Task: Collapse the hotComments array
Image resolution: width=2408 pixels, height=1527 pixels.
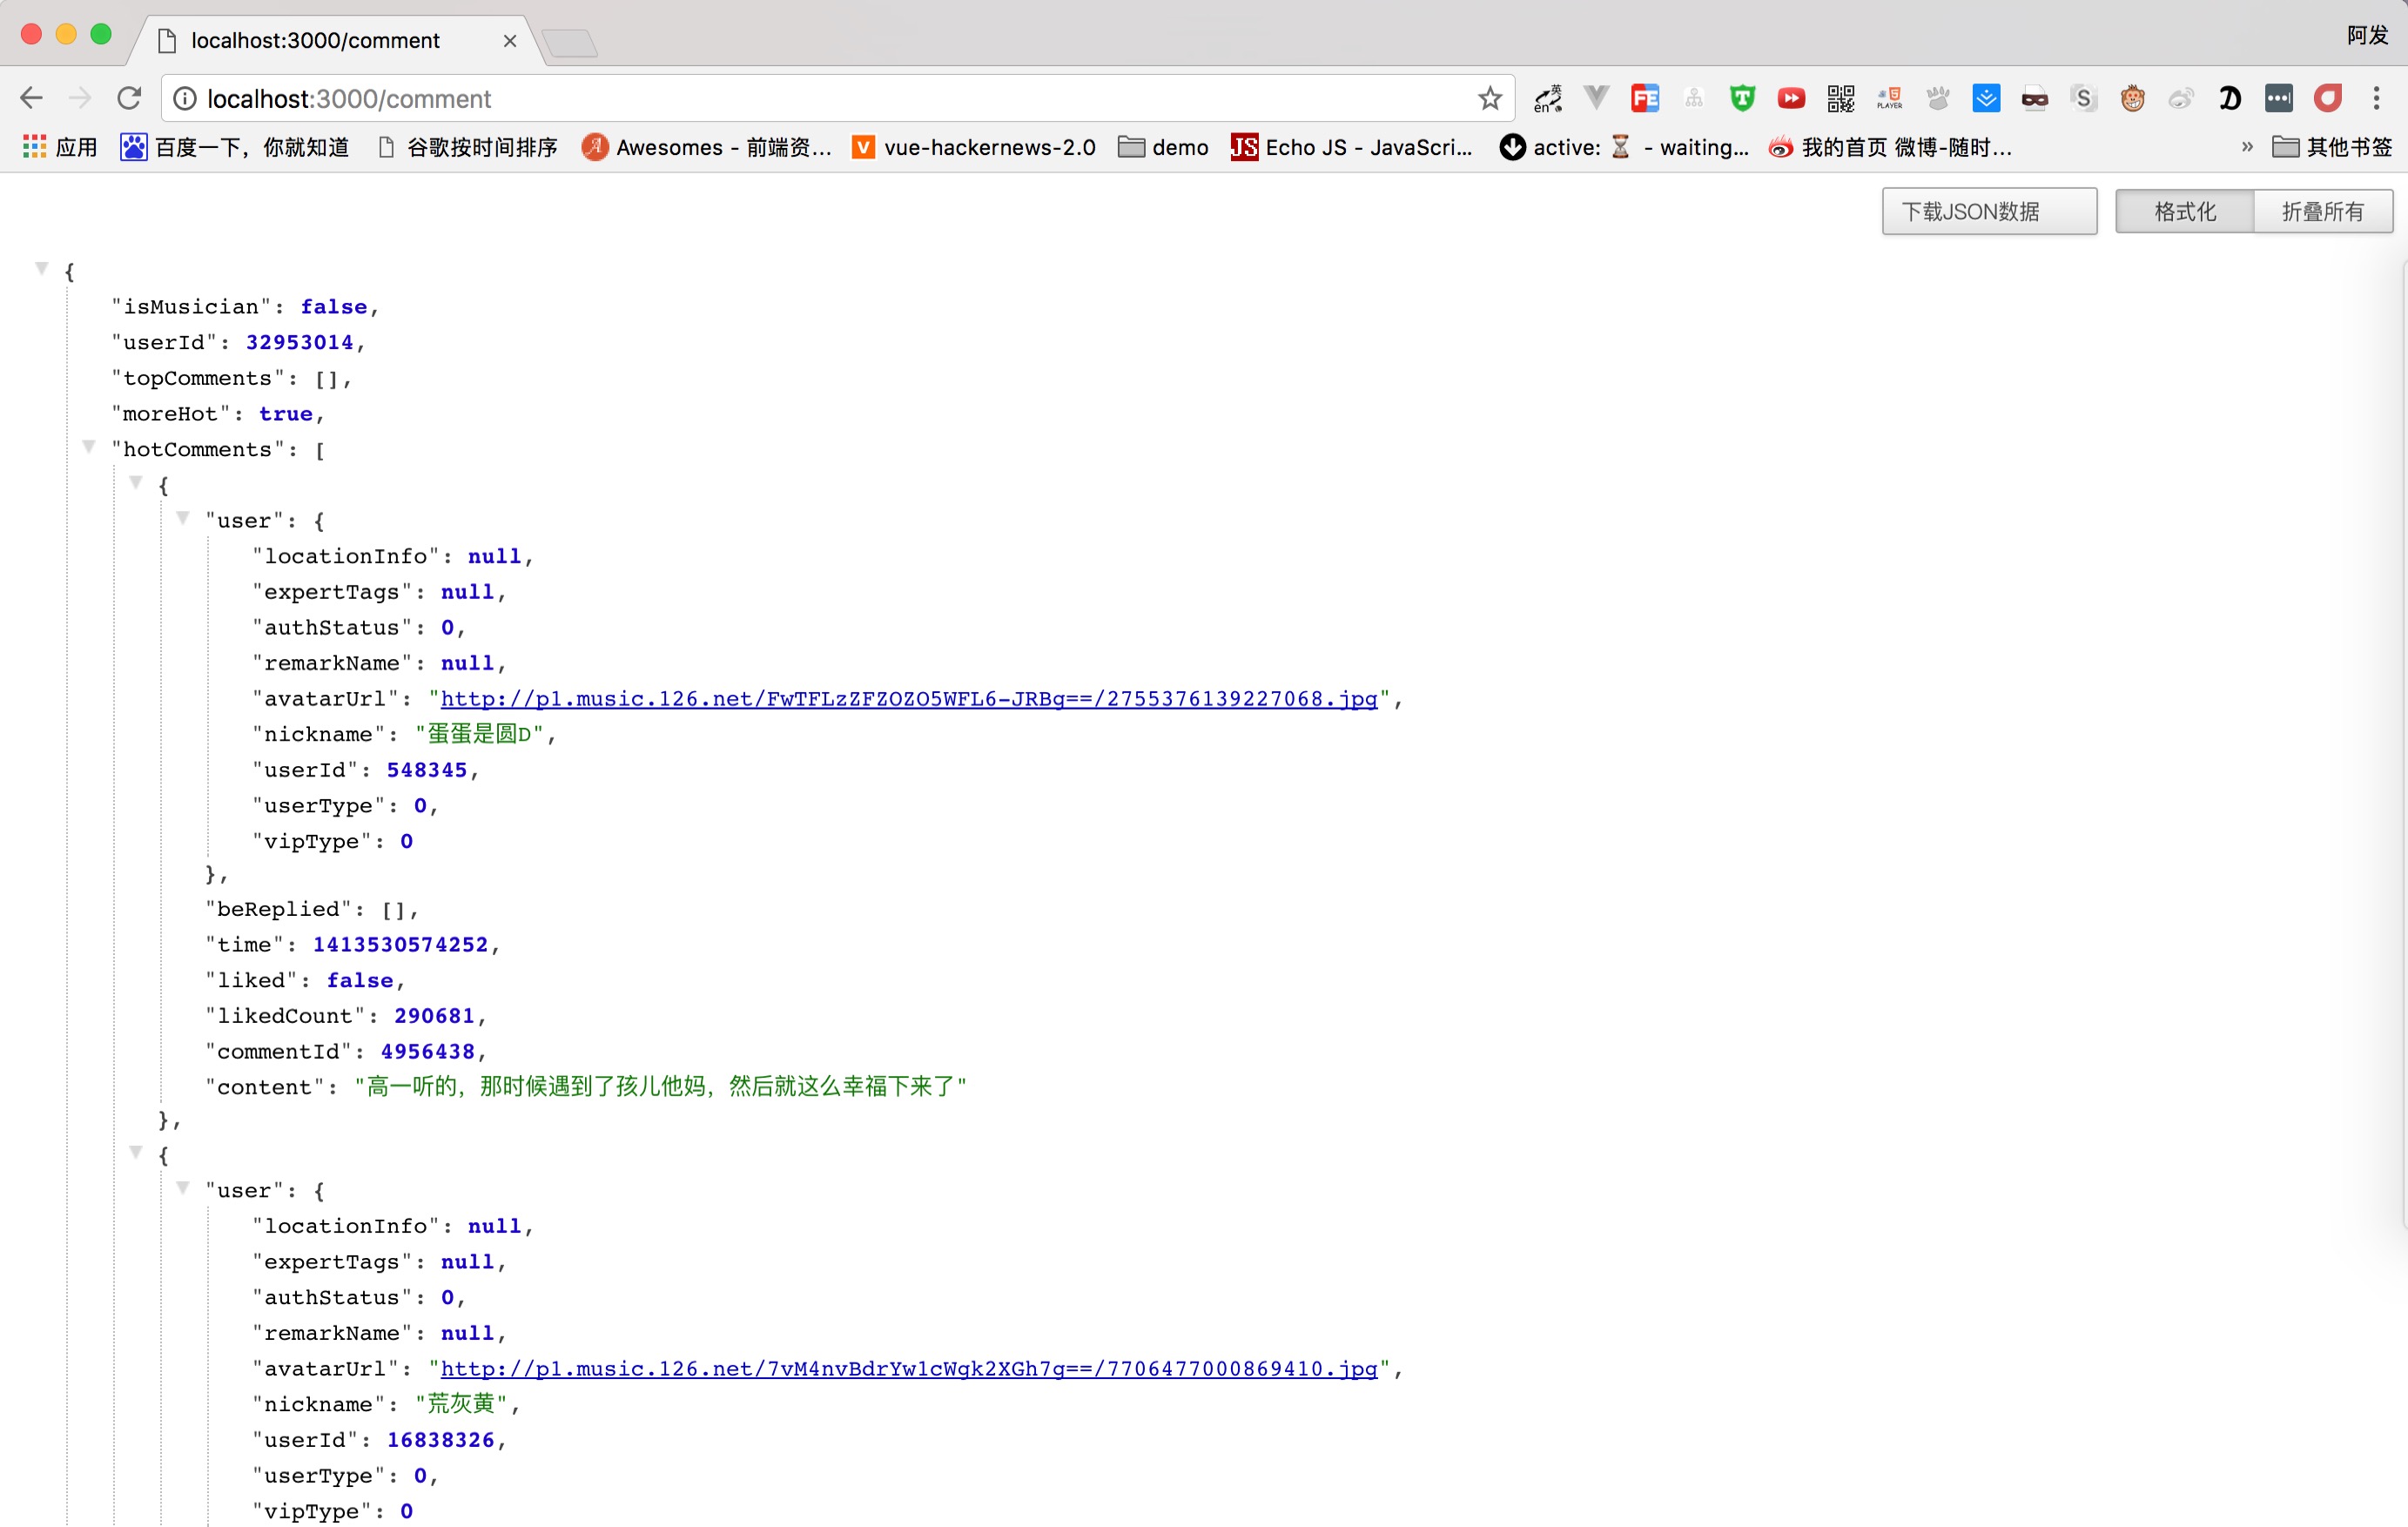Action: click(x=89, y=447)
